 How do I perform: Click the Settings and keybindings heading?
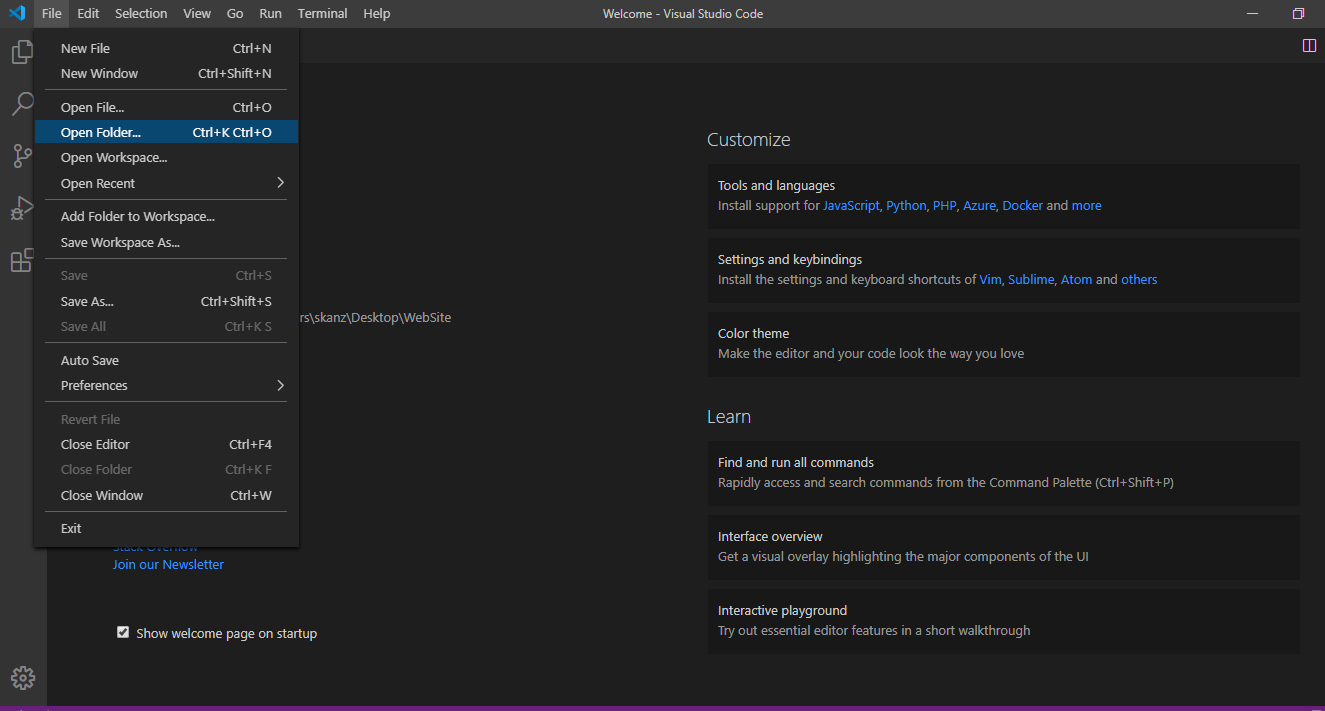(x=790, y=259)
